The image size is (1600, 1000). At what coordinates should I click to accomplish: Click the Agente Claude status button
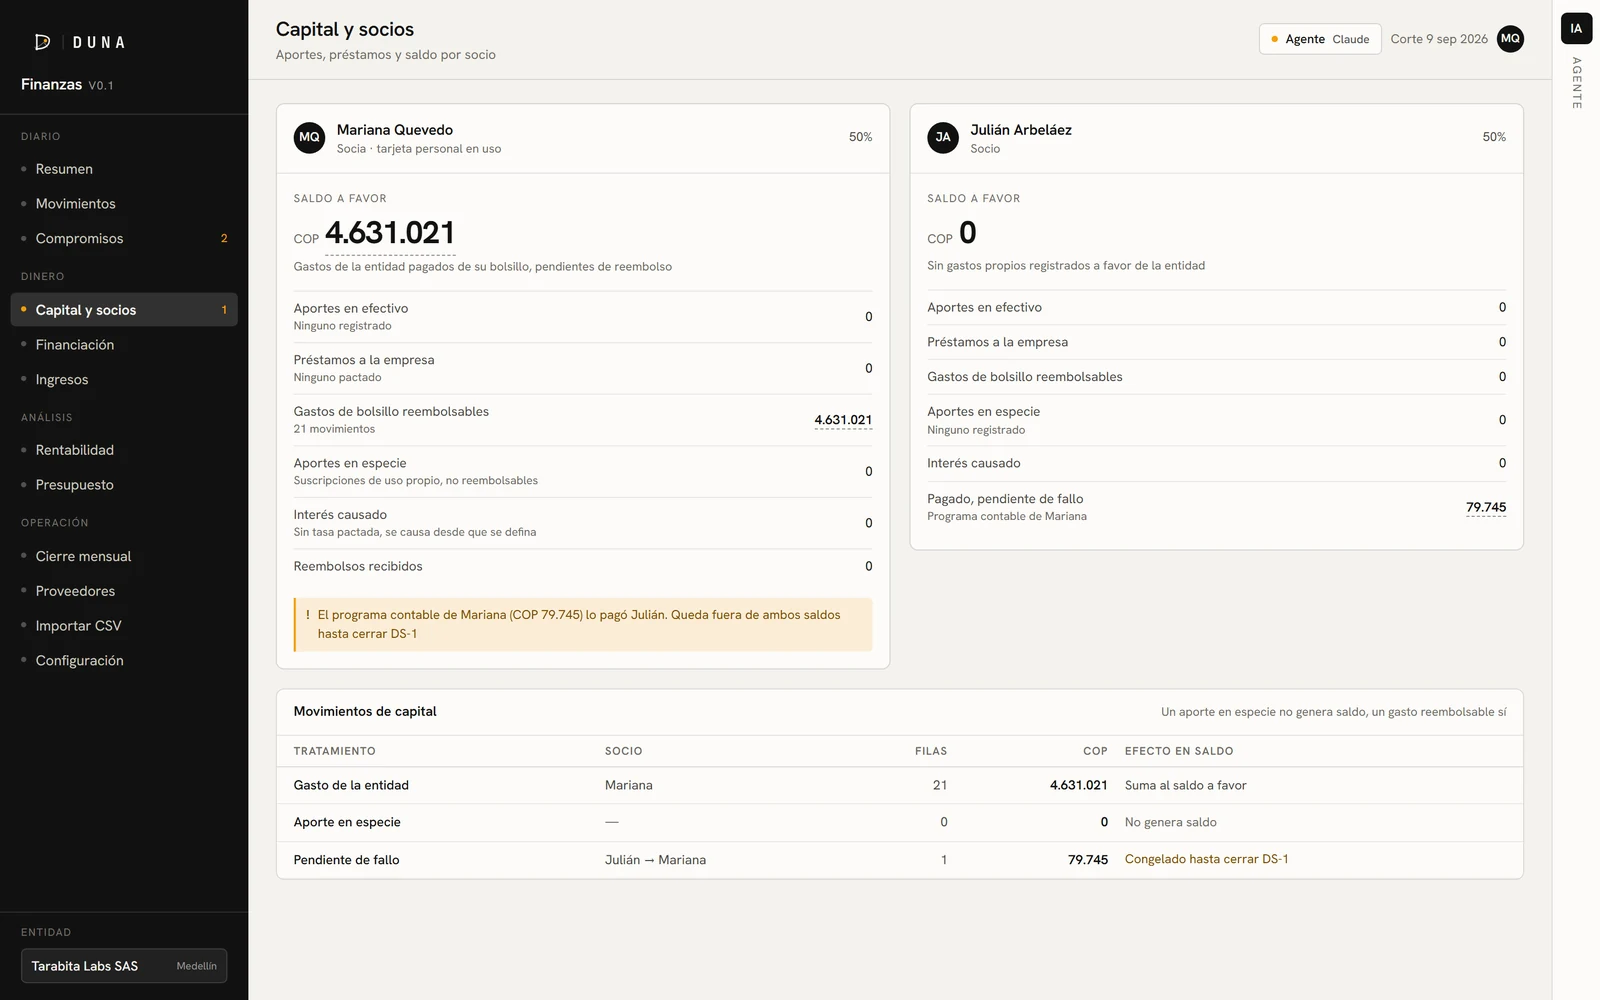1320,39
